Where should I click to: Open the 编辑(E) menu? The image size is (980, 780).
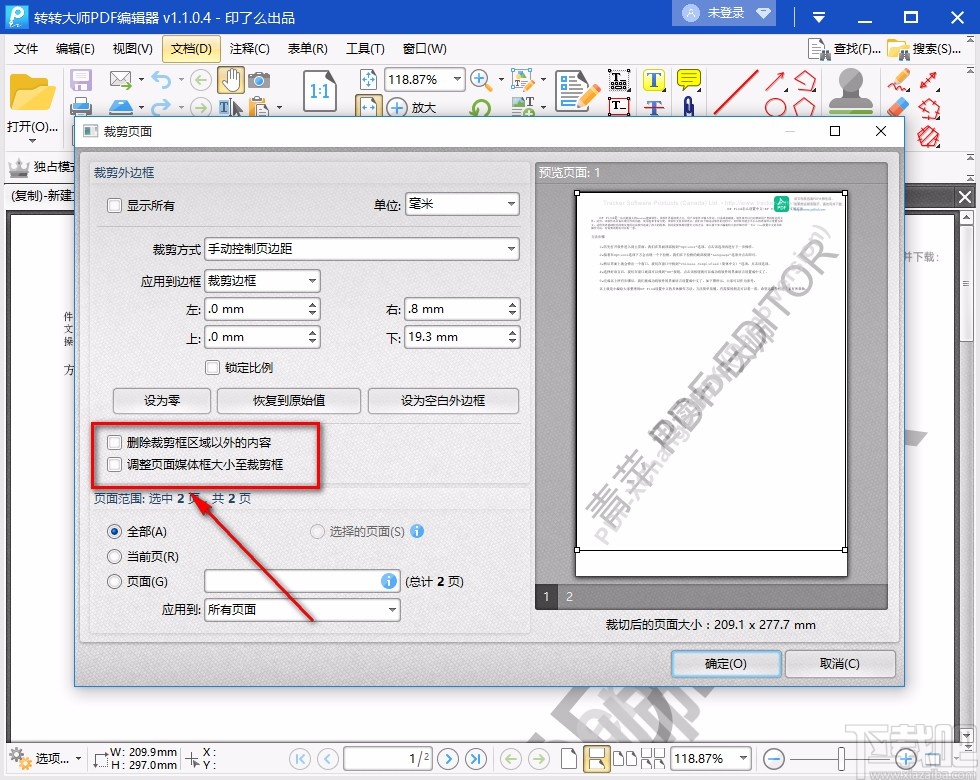click(74, 49)
